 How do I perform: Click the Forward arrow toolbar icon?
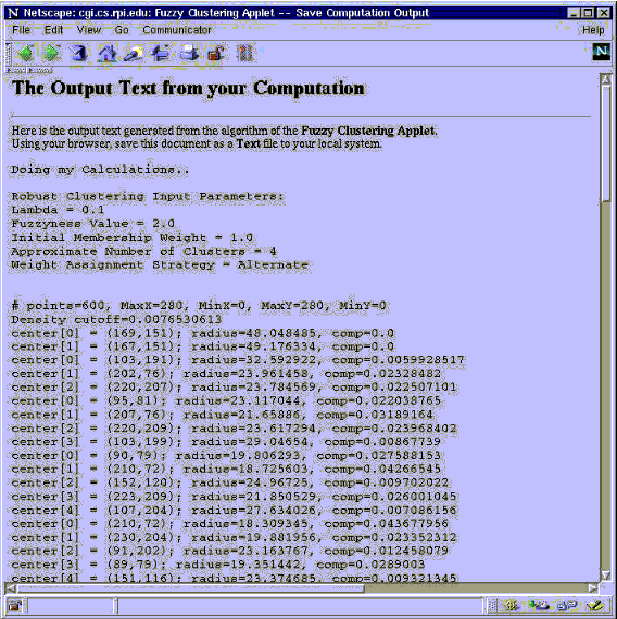pyautogui.click(x=51, y=53)
